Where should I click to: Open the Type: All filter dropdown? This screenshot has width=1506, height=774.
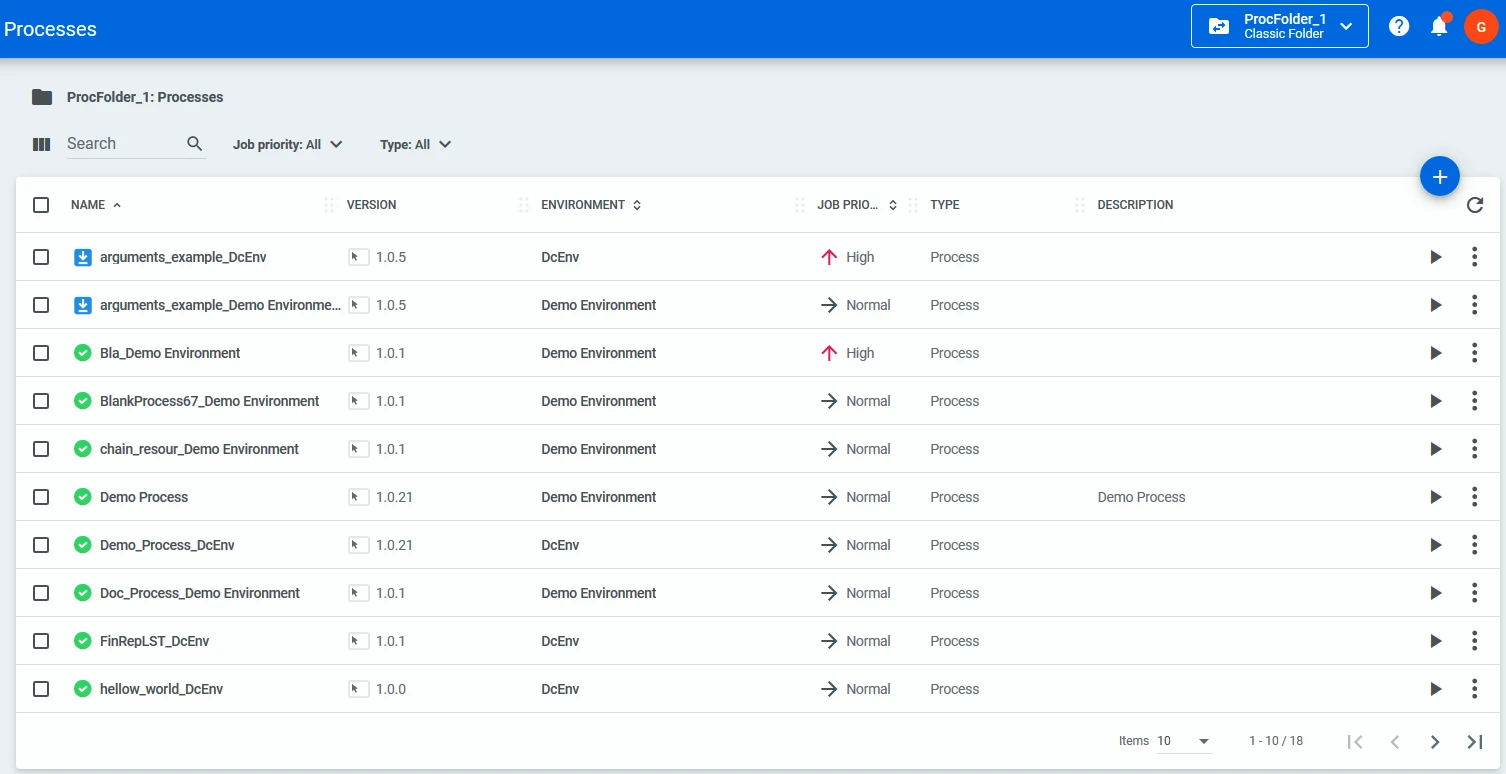(x=416, y=144)
